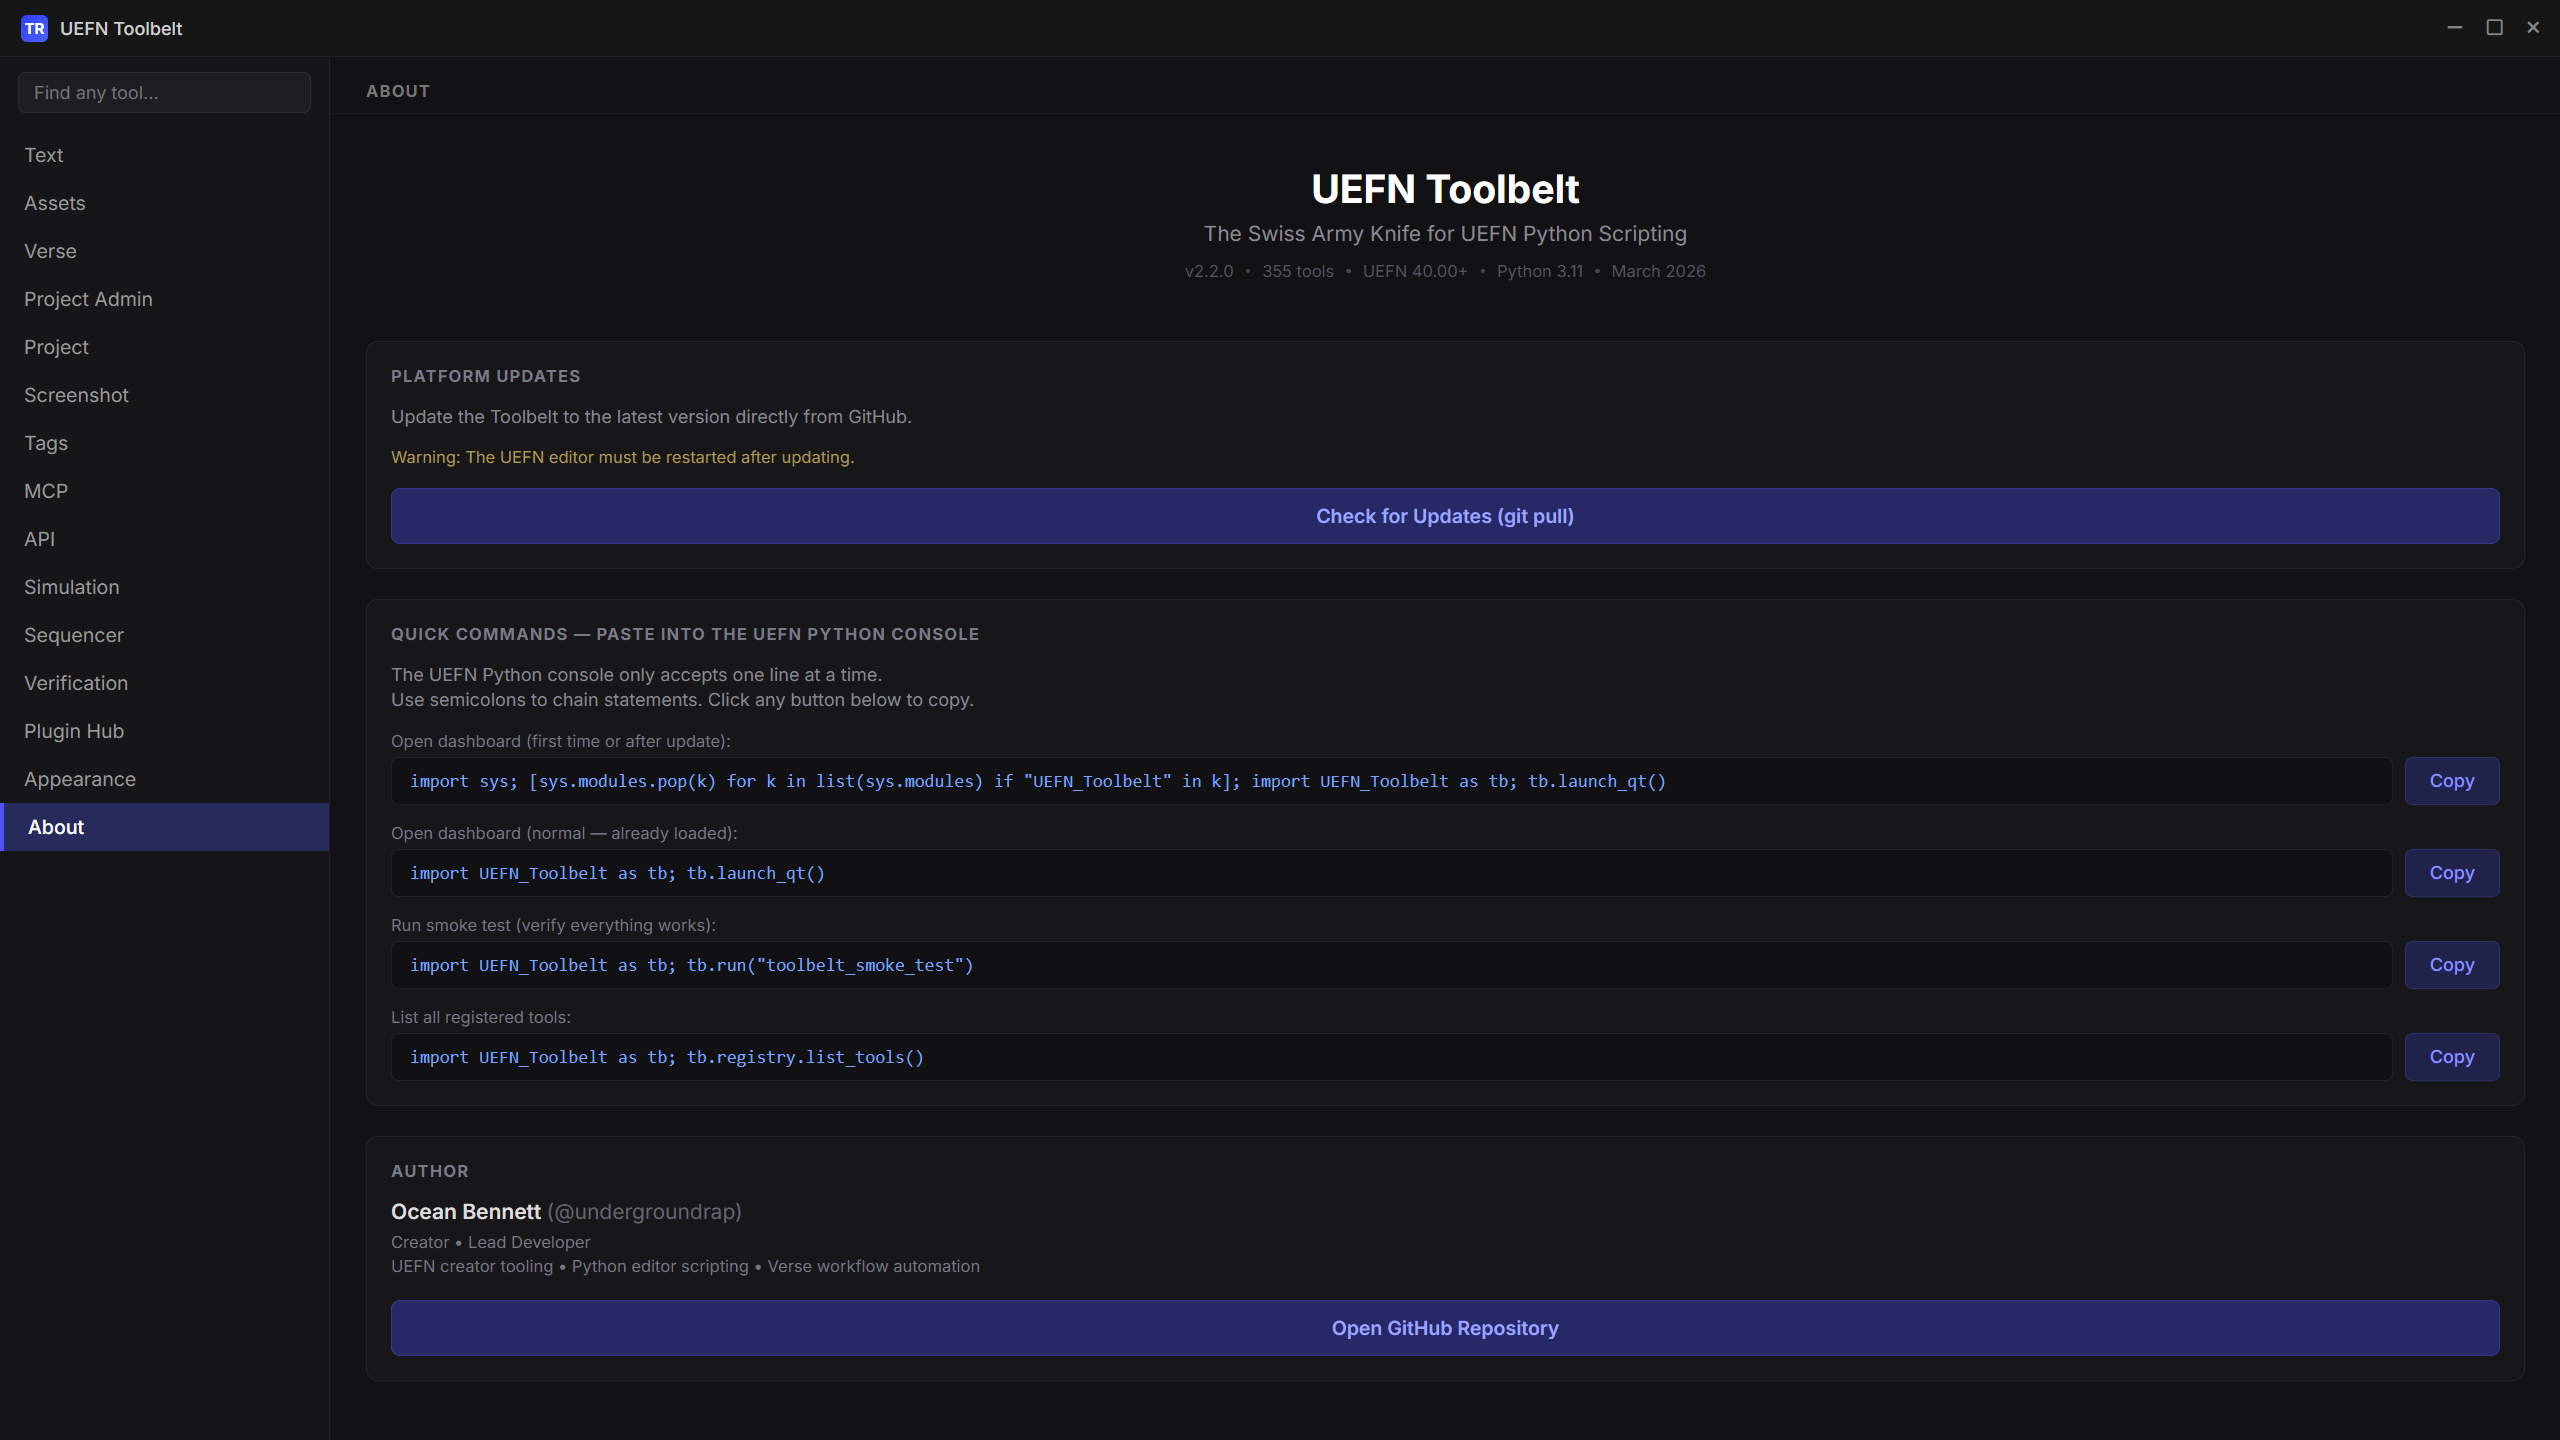Select MCP in the sidebar
The image size is (2560, 1440).
click(x=164, y=491)
